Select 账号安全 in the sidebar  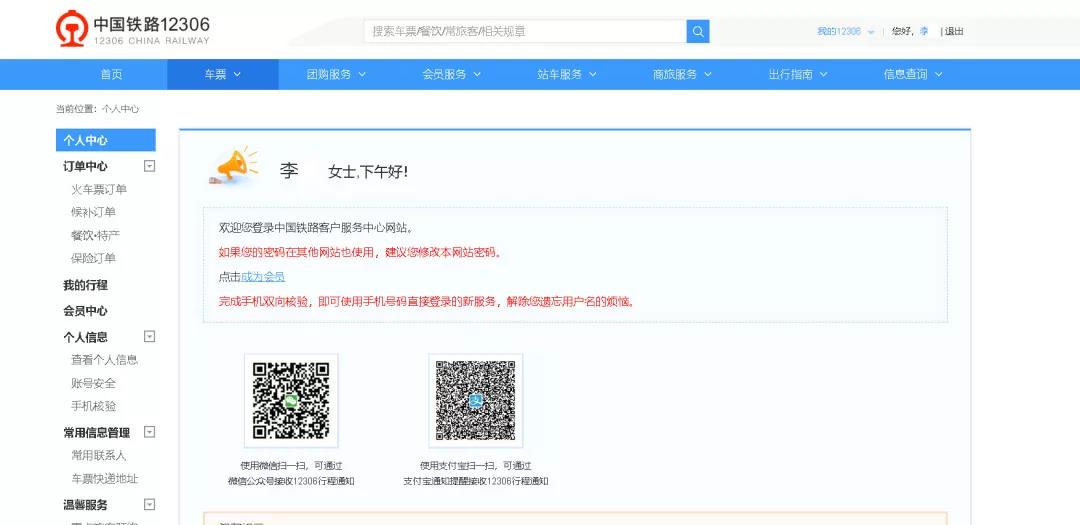tap(93, 383)
